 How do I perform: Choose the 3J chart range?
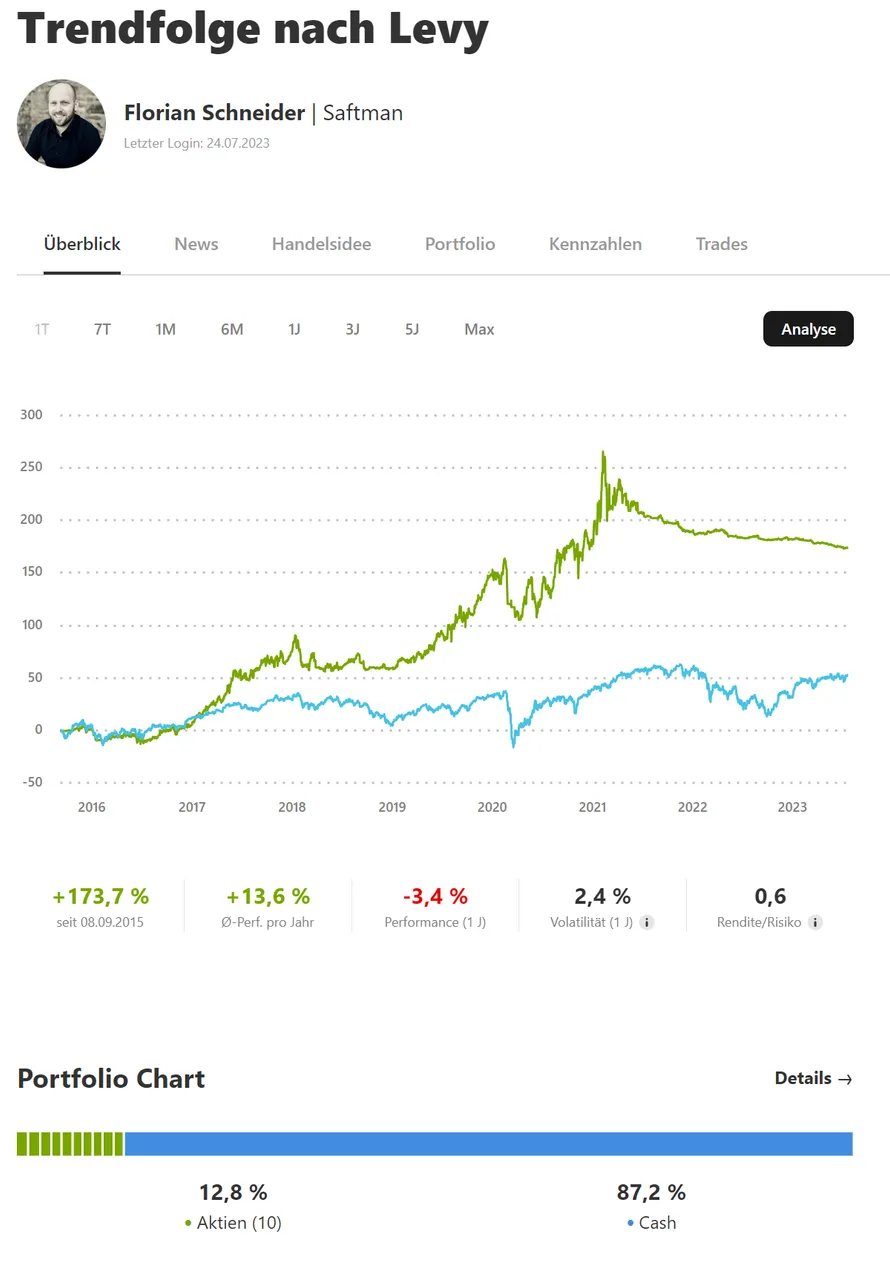(352, 329)
